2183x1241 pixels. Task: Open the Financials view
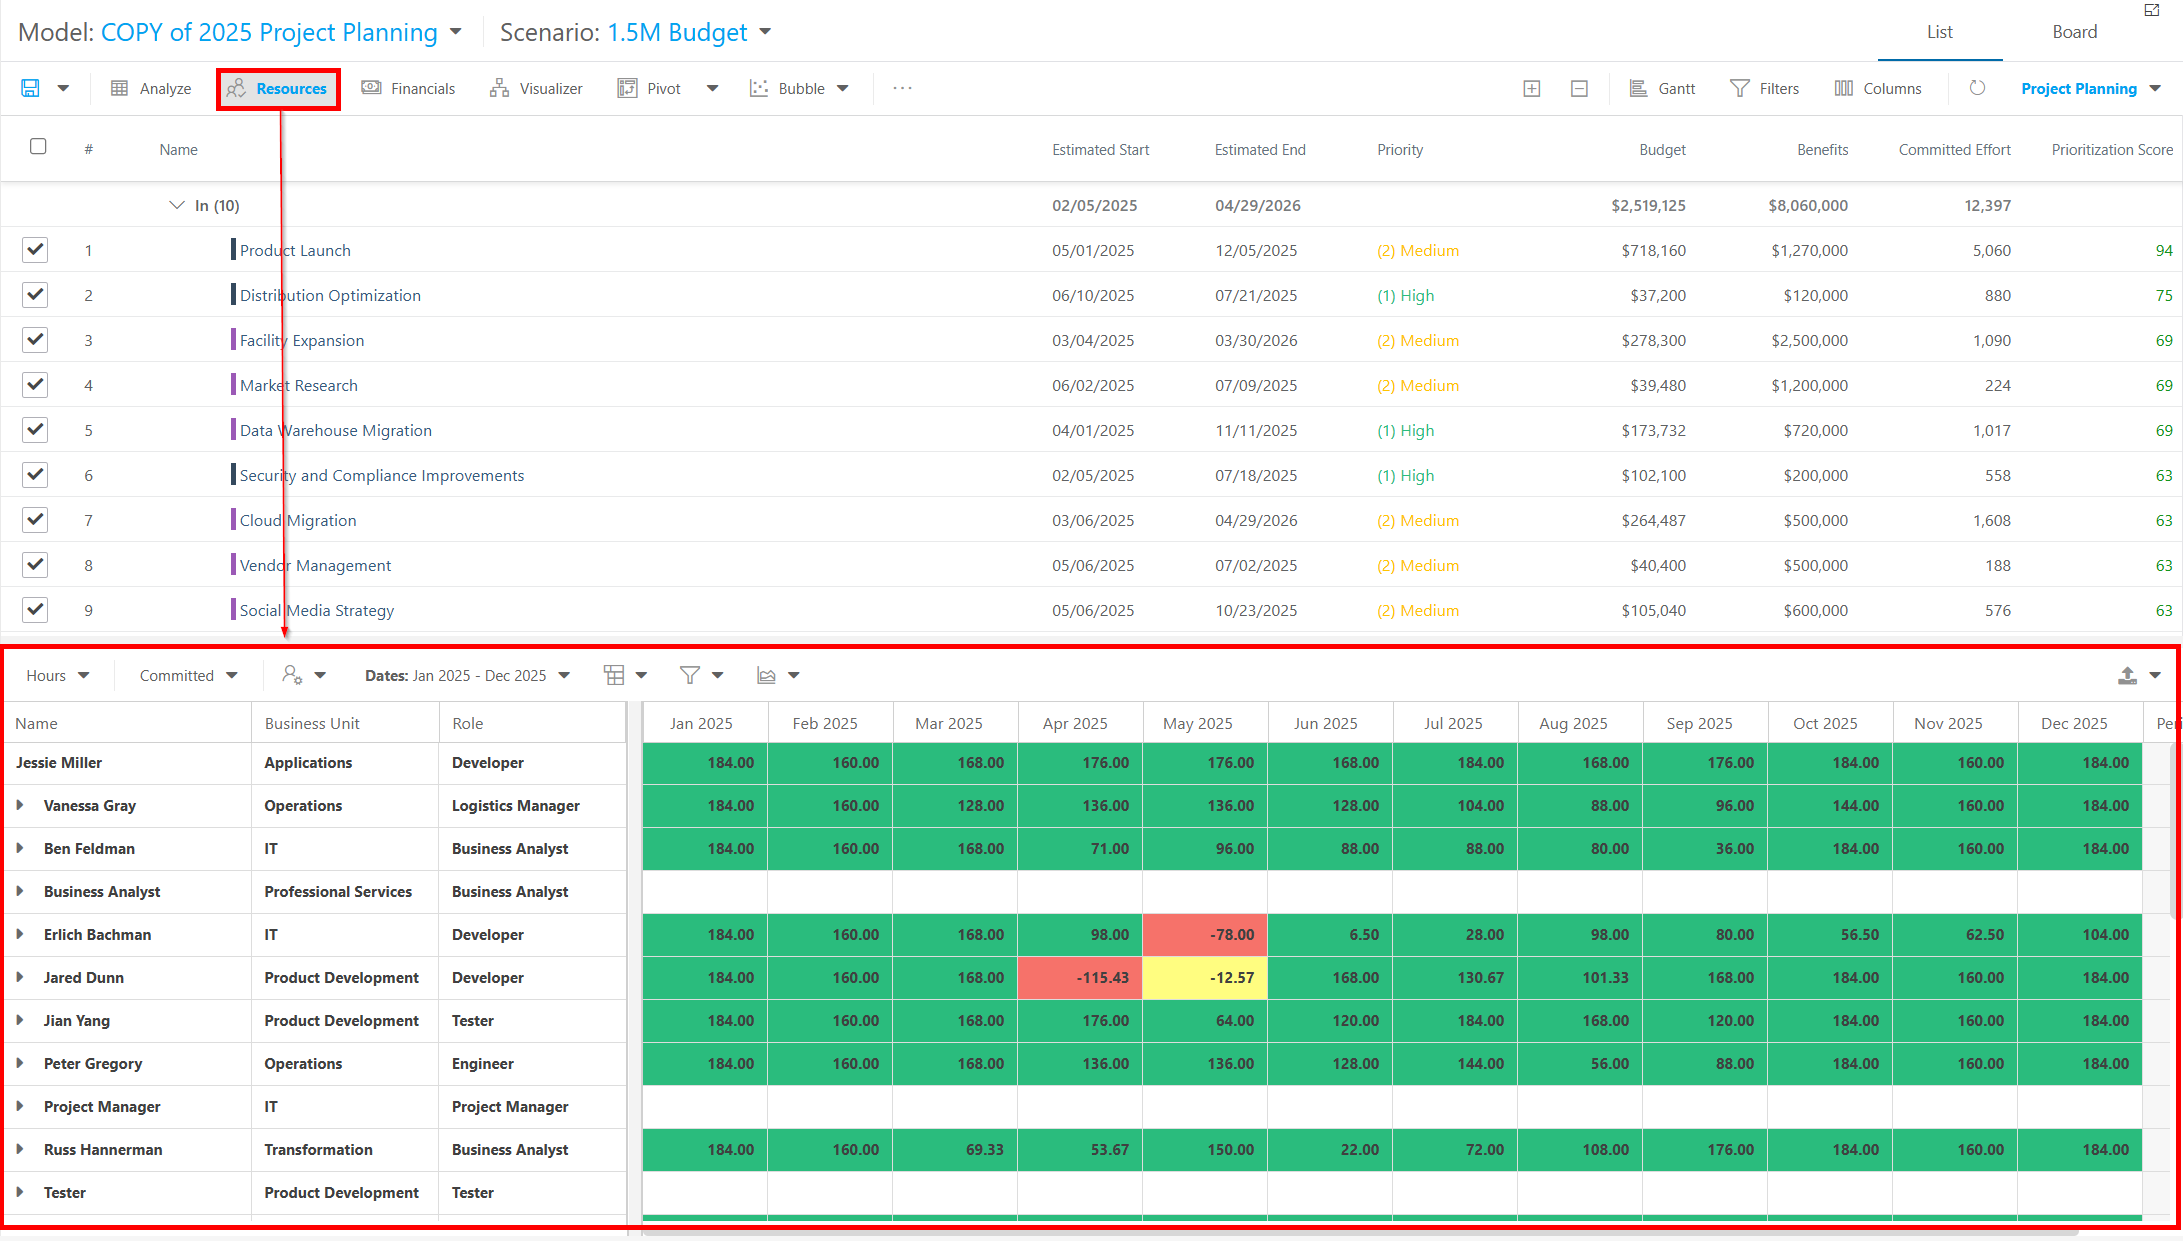pos(408,88)
